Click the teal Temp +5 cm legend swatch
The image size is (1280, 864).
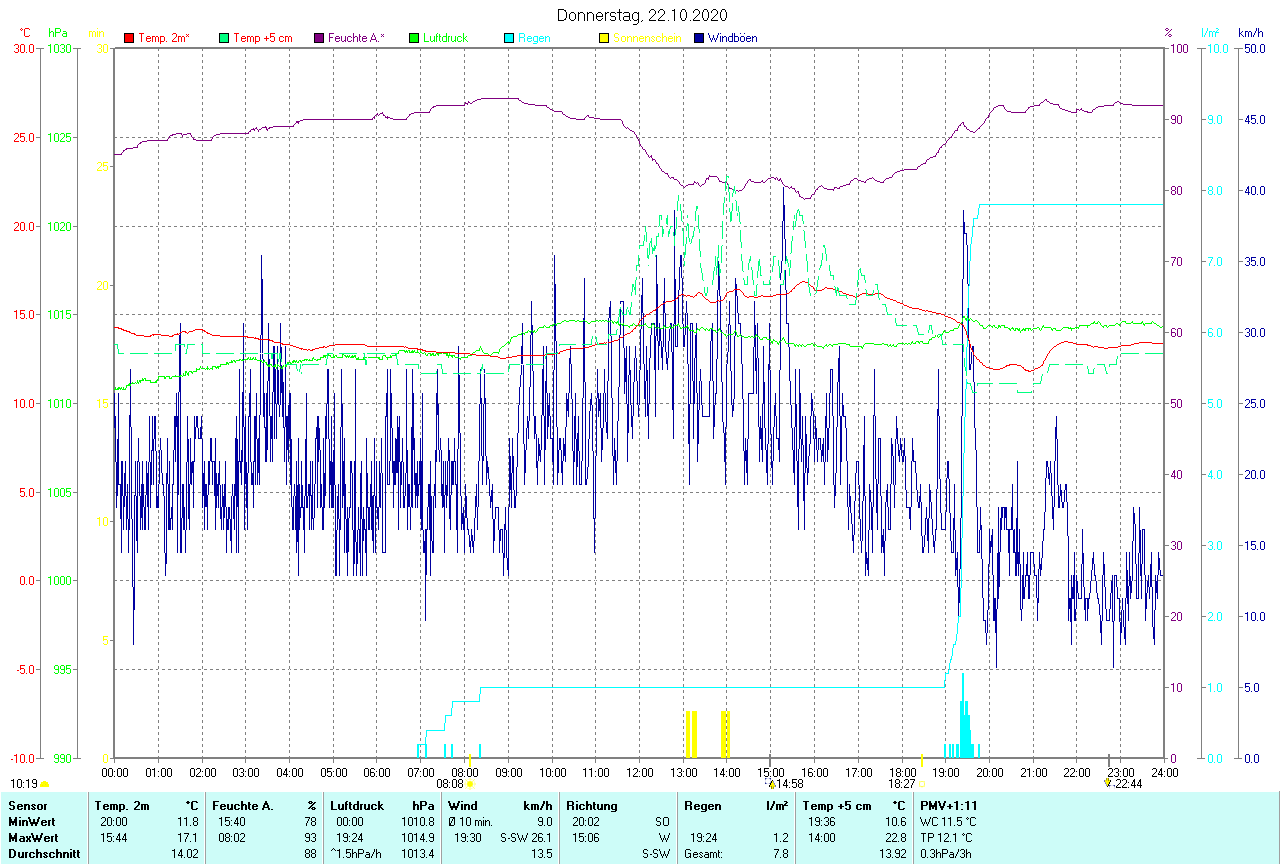coord(224,38)
